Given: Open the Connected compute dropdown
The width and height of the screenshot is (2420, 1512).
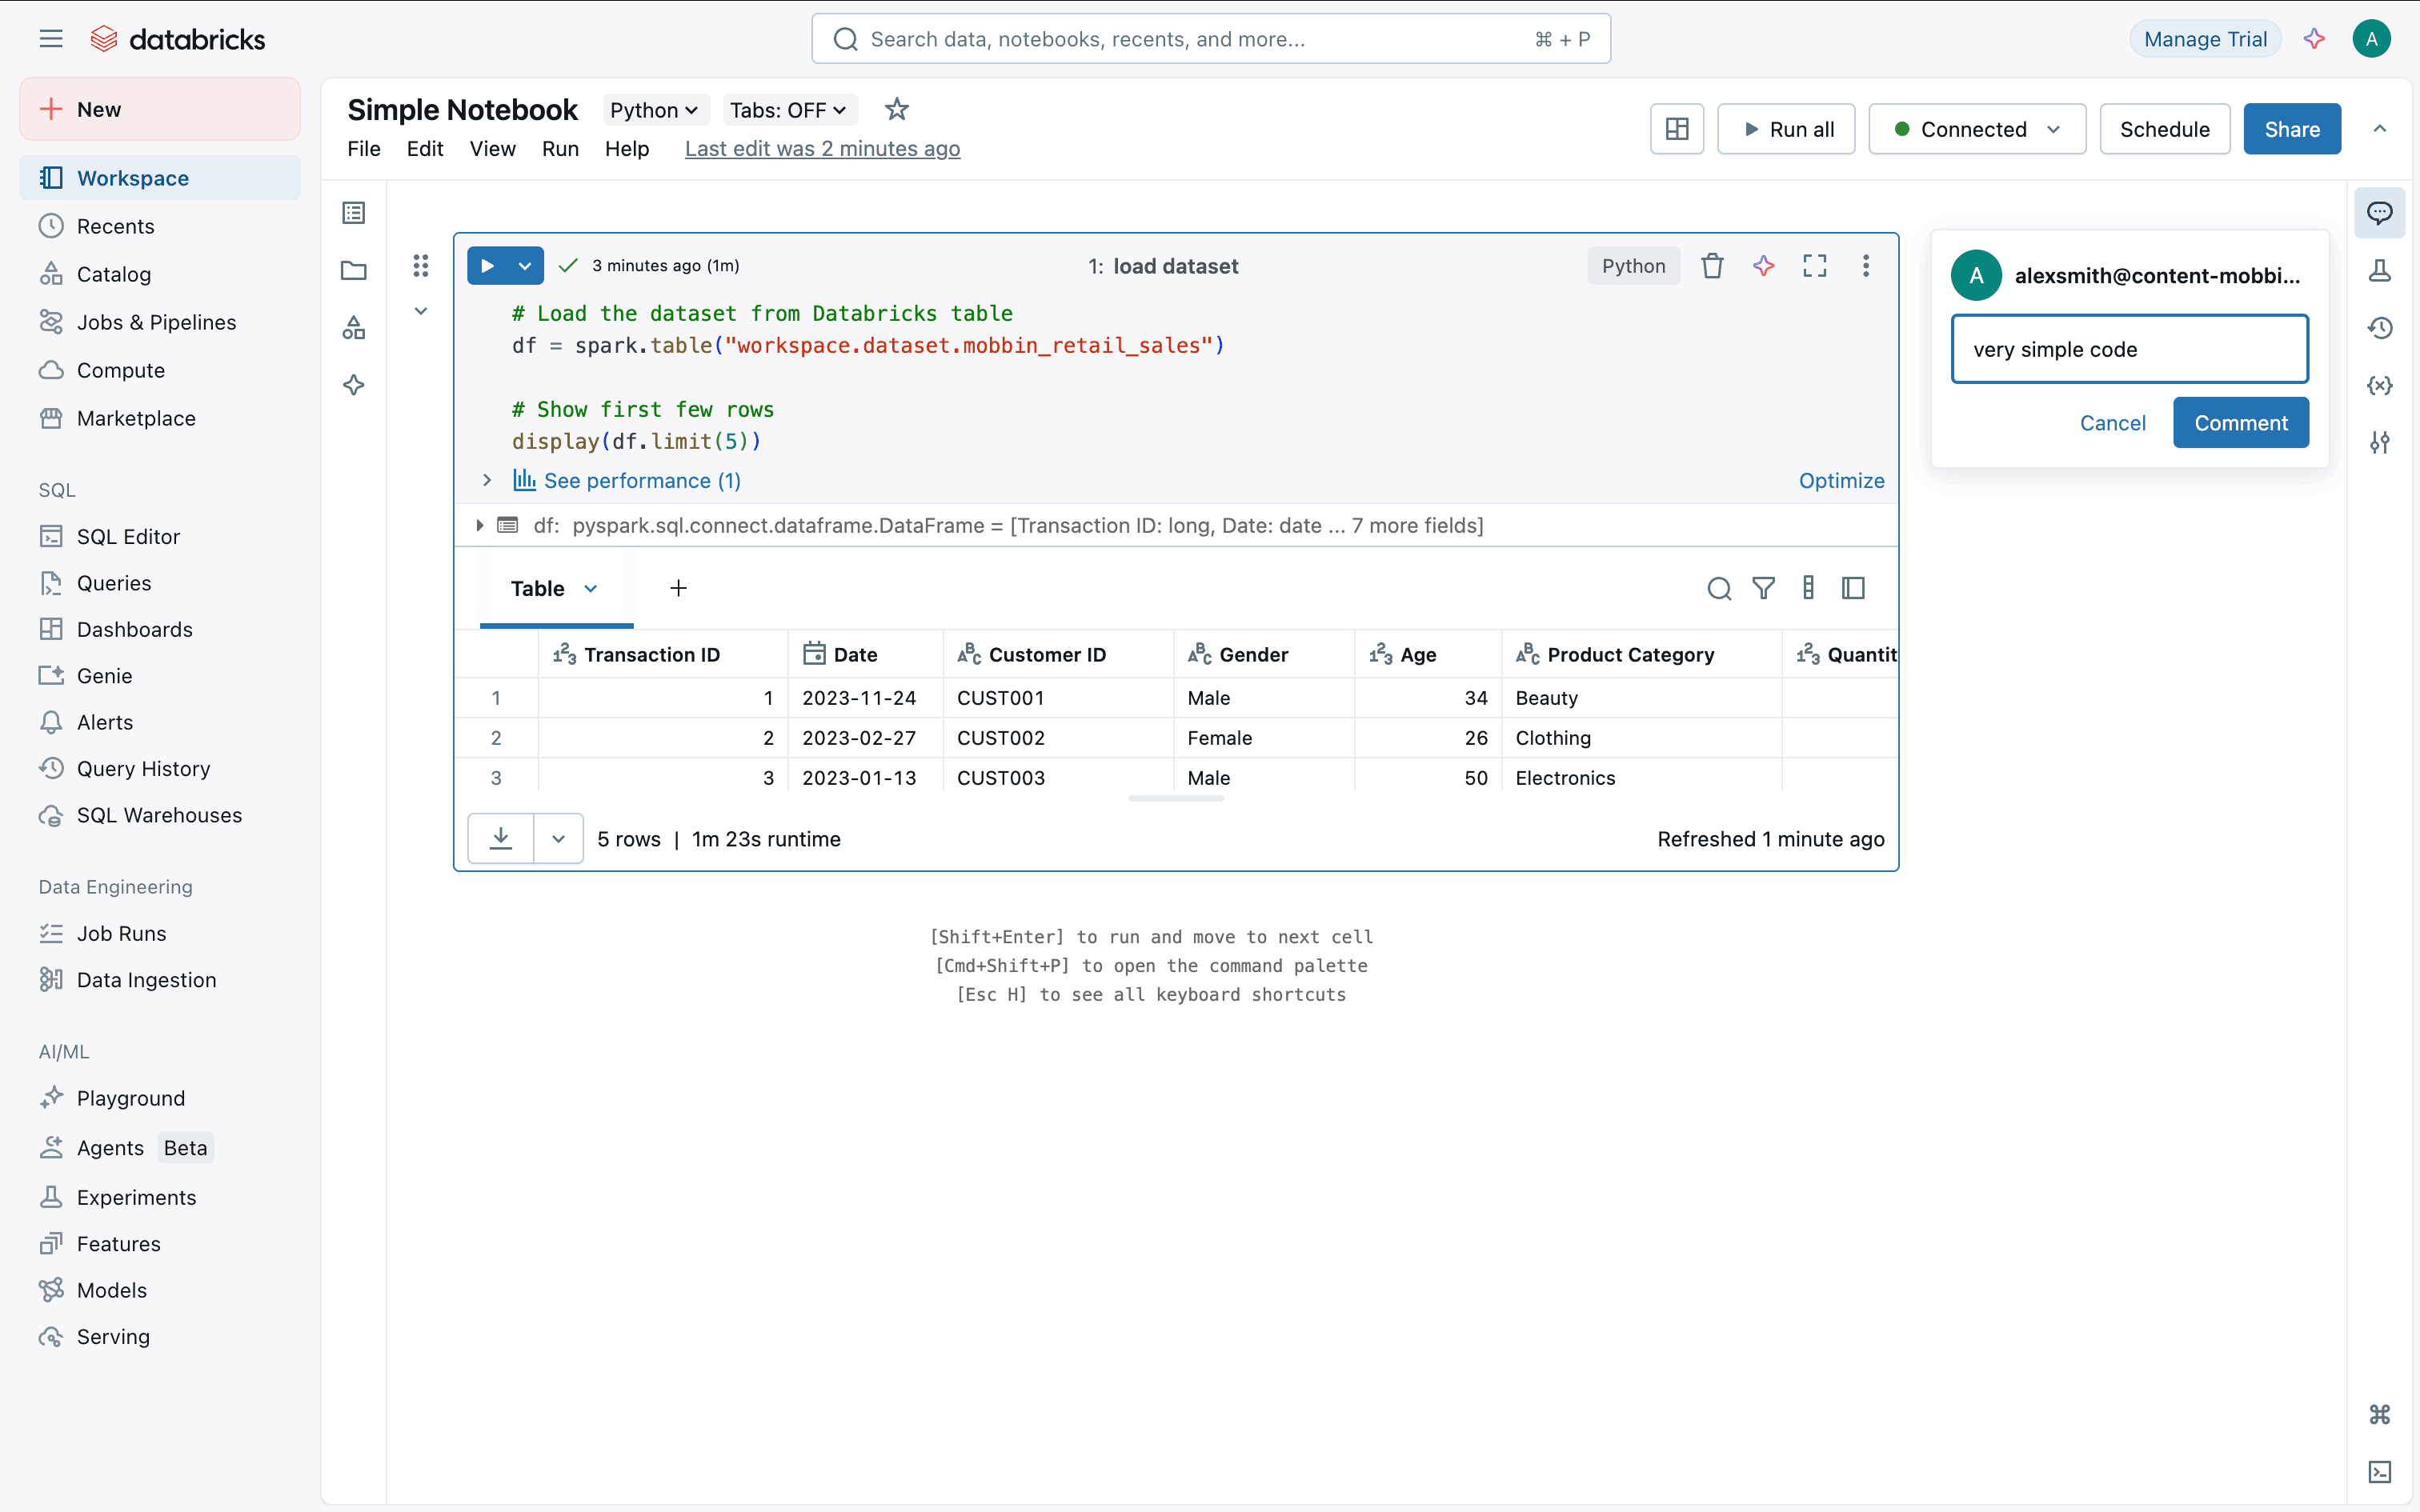Looking at the screenshot, I should click(x=1976, y=129).
